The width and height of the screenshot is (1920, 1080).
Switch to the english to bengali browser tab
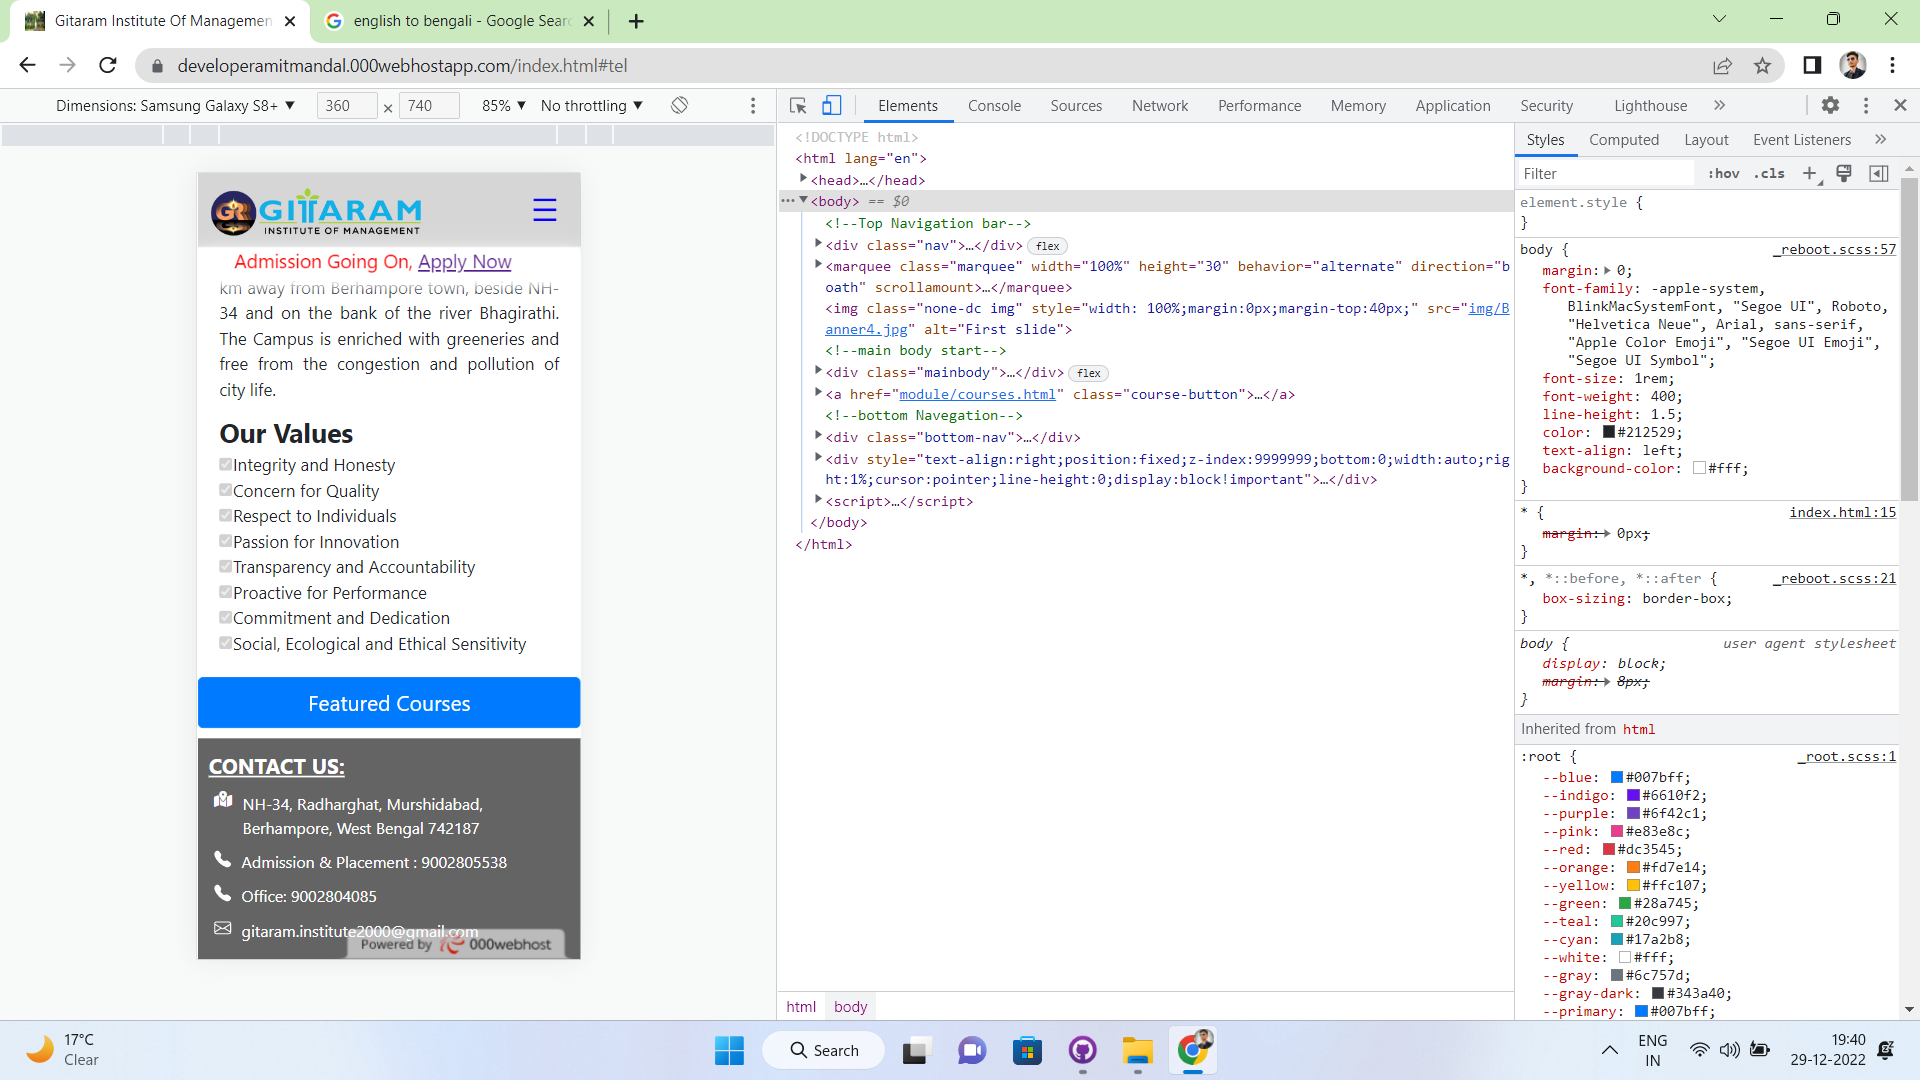[461, 21]
